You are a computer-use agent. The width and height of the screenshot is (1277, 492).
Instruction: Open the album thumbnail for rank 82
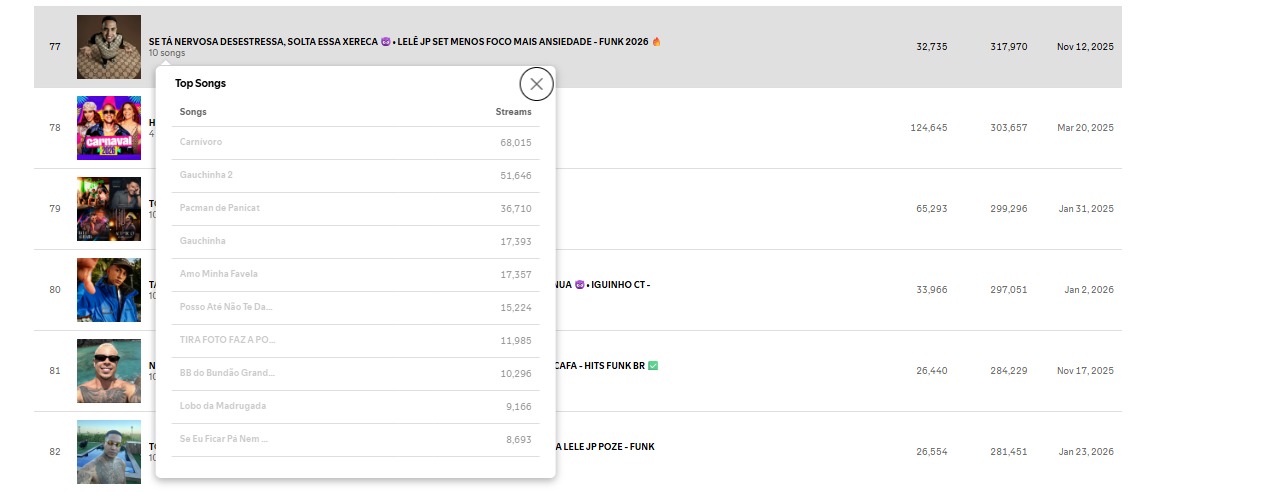tap(109, 452)
